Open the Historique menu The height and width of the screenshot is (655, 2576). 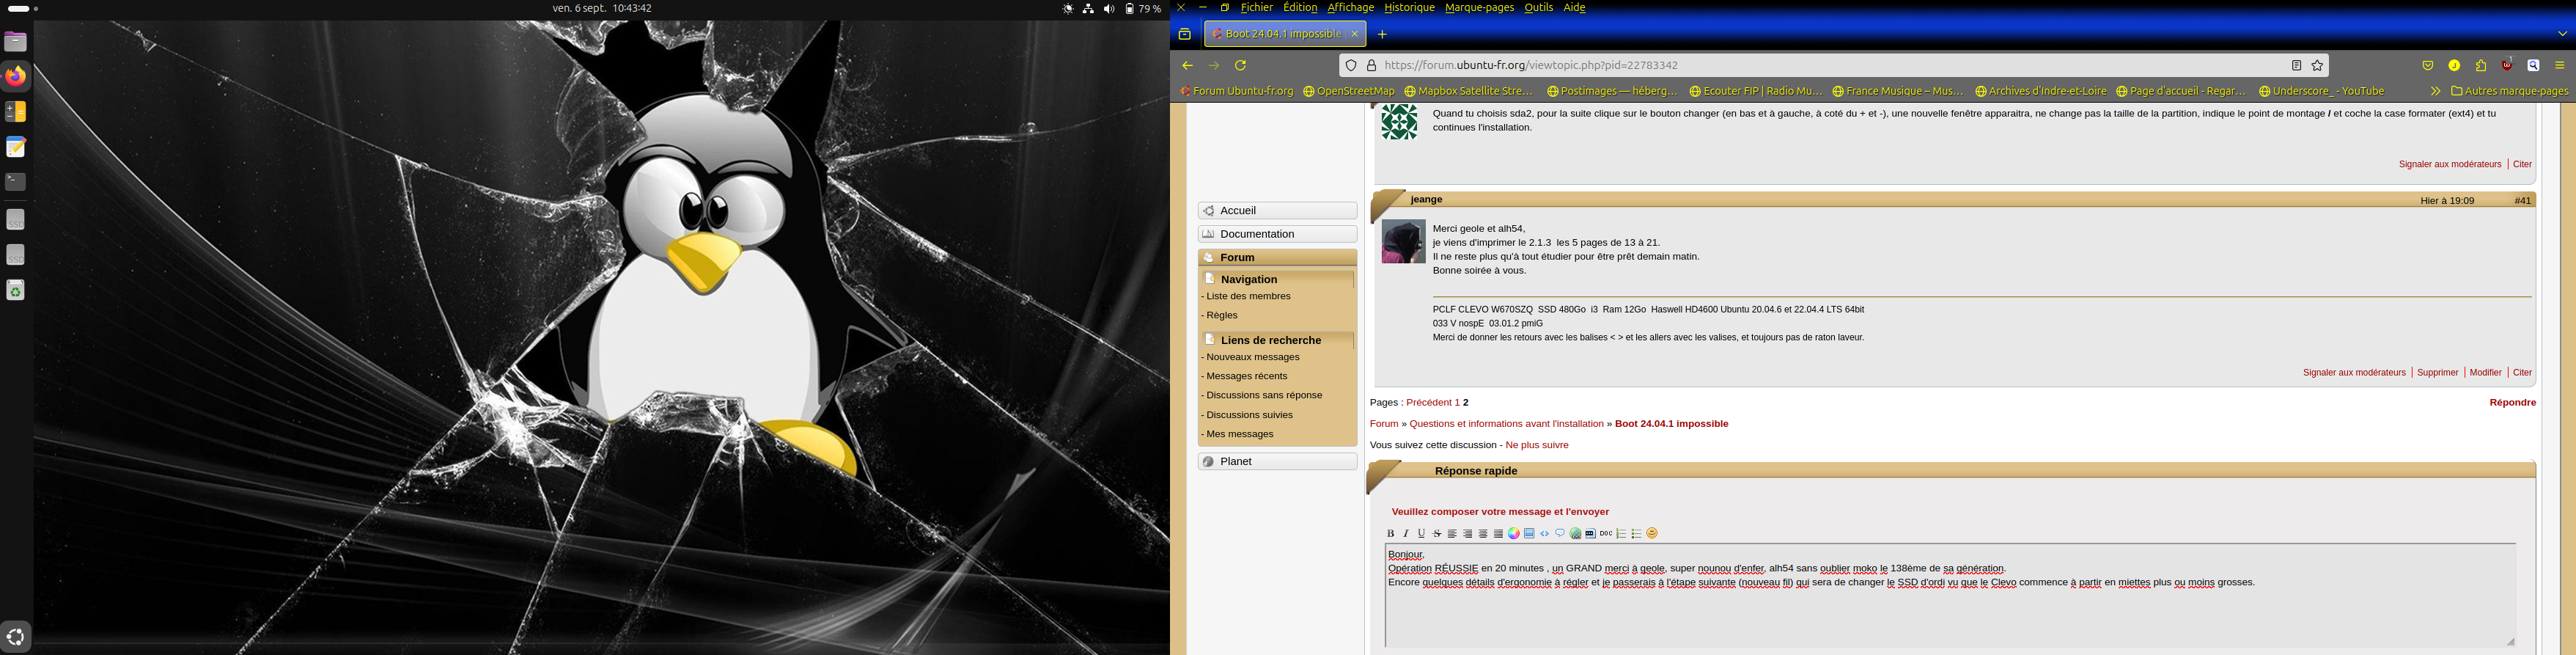[1409, 8]
